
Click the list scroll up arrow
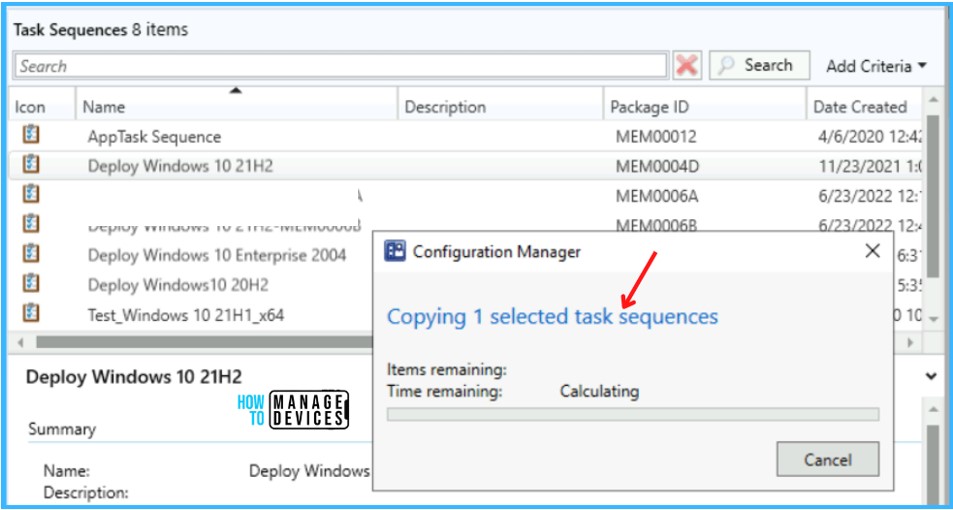pyautogui.click(x=932, y=99)
